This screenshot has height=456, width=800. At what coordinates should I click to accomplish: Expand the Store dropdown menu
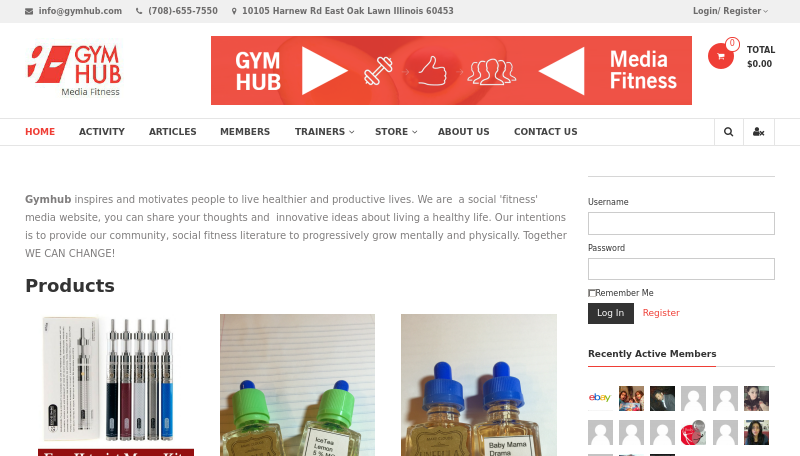[x=396, y=132]
